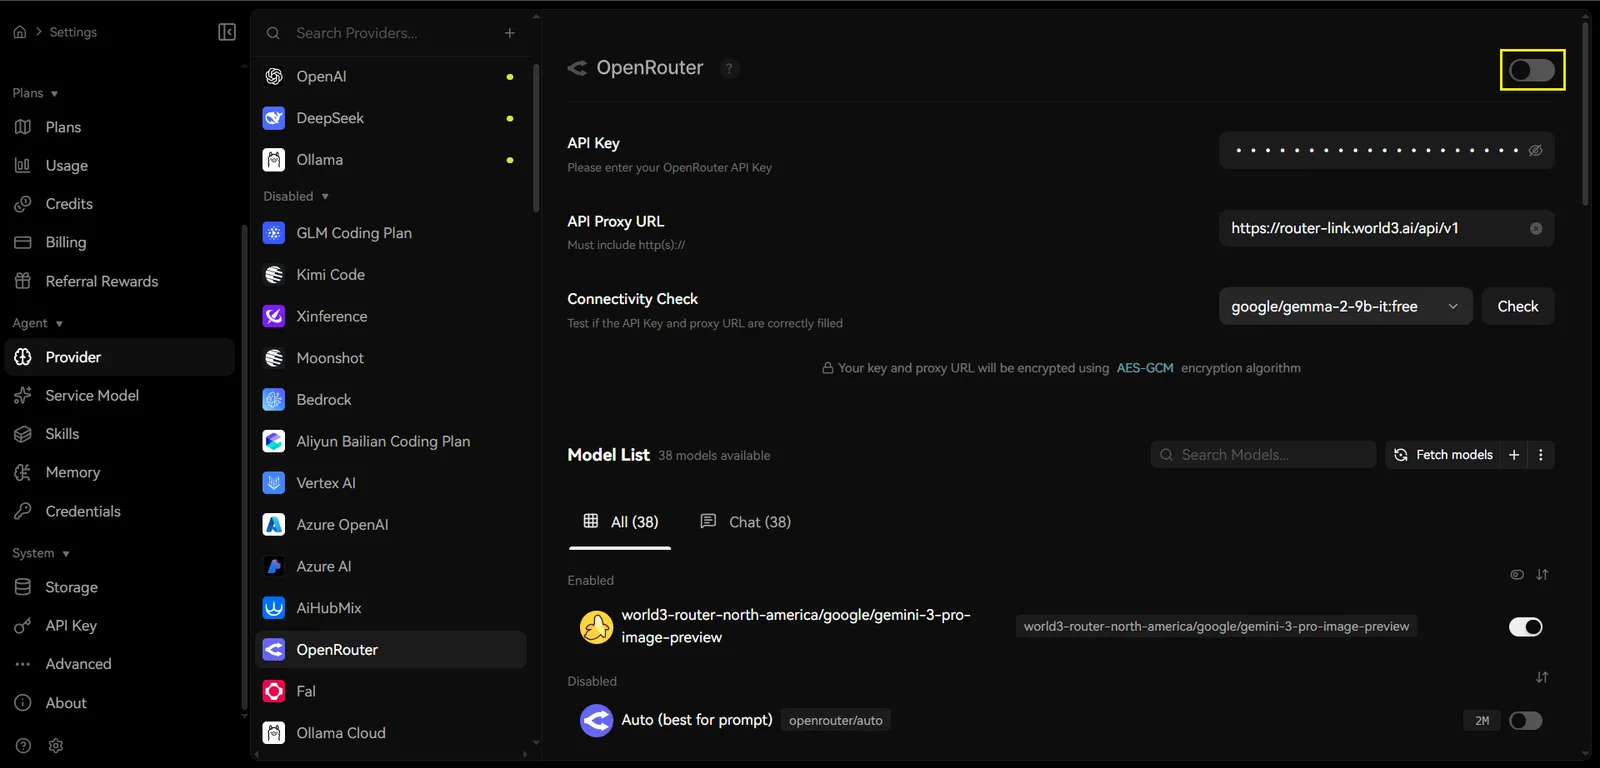Image resolution: width=1600 pixels, height=768 pixels.
Task: Open Storage settings
Action: click(x=120, y=588)
